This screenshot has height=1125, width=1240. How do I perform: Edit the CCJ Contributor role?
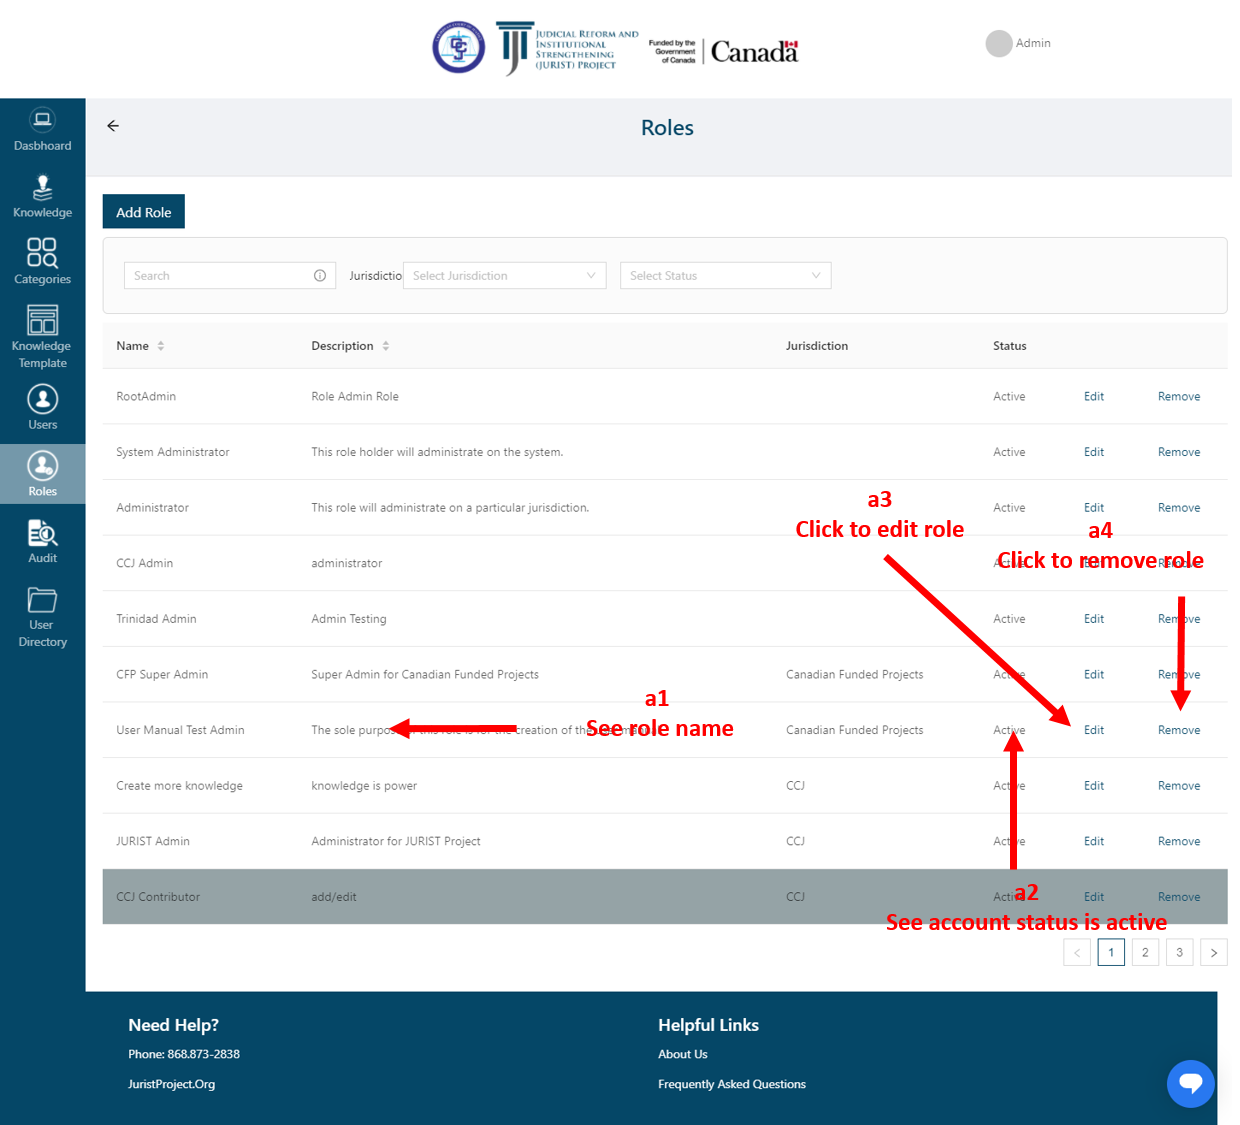1094,897
